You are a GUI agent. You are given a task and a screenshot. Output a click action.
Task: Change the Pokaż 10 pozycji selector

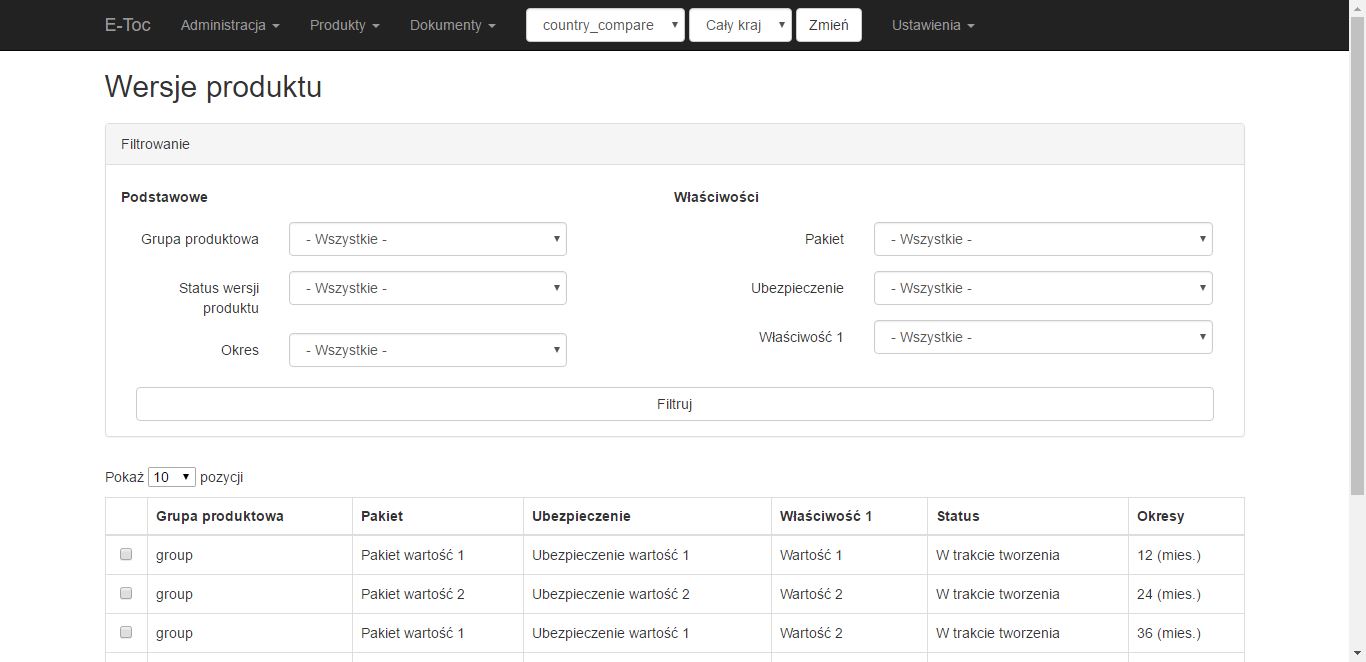pos(172,477)
